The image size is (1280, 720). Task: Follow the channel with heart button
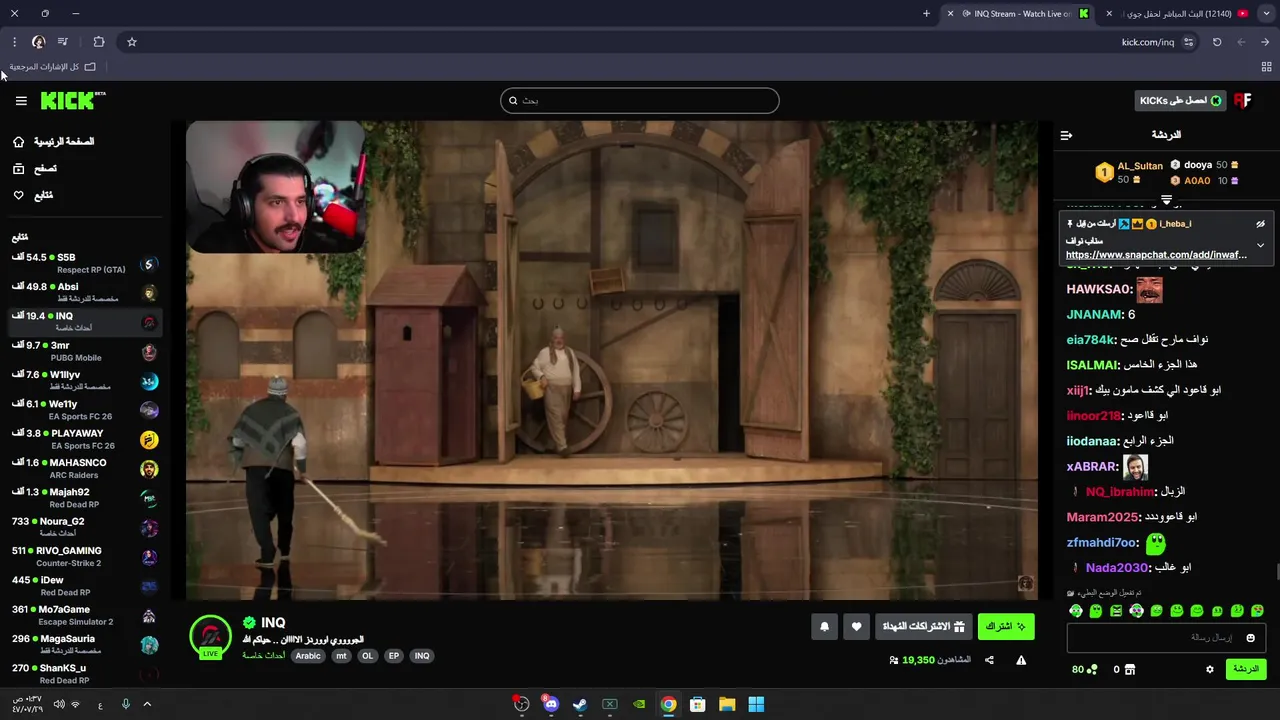point(856,626)
